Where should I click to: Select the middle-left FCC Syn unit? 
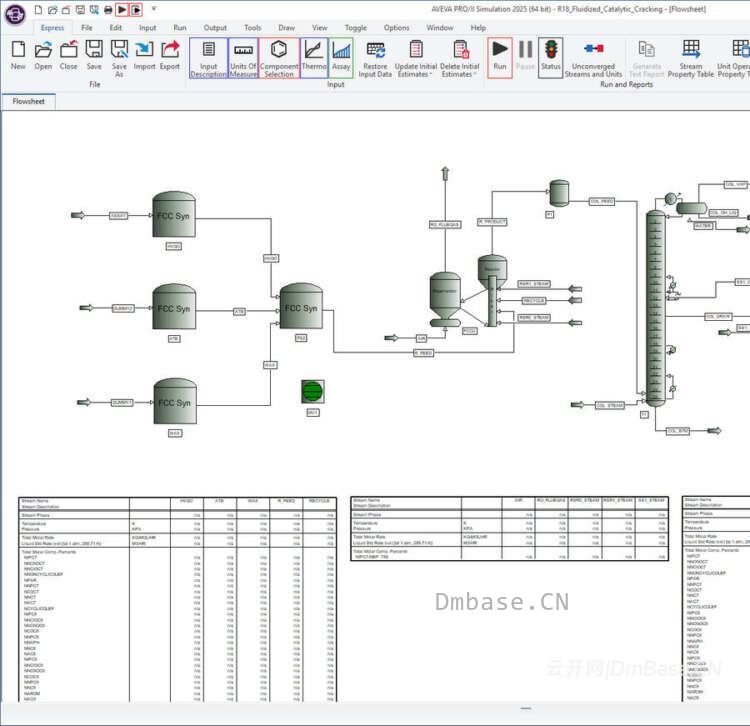point(174,307)
